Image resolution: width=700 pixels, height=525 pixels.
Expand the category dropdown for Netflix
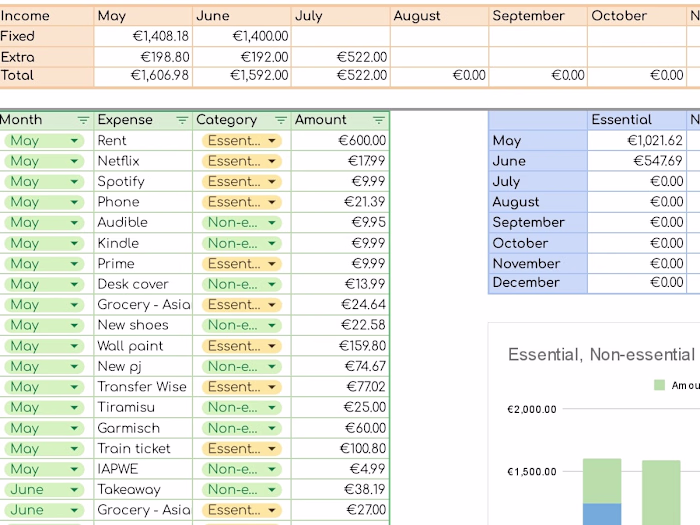pos(272,161)
